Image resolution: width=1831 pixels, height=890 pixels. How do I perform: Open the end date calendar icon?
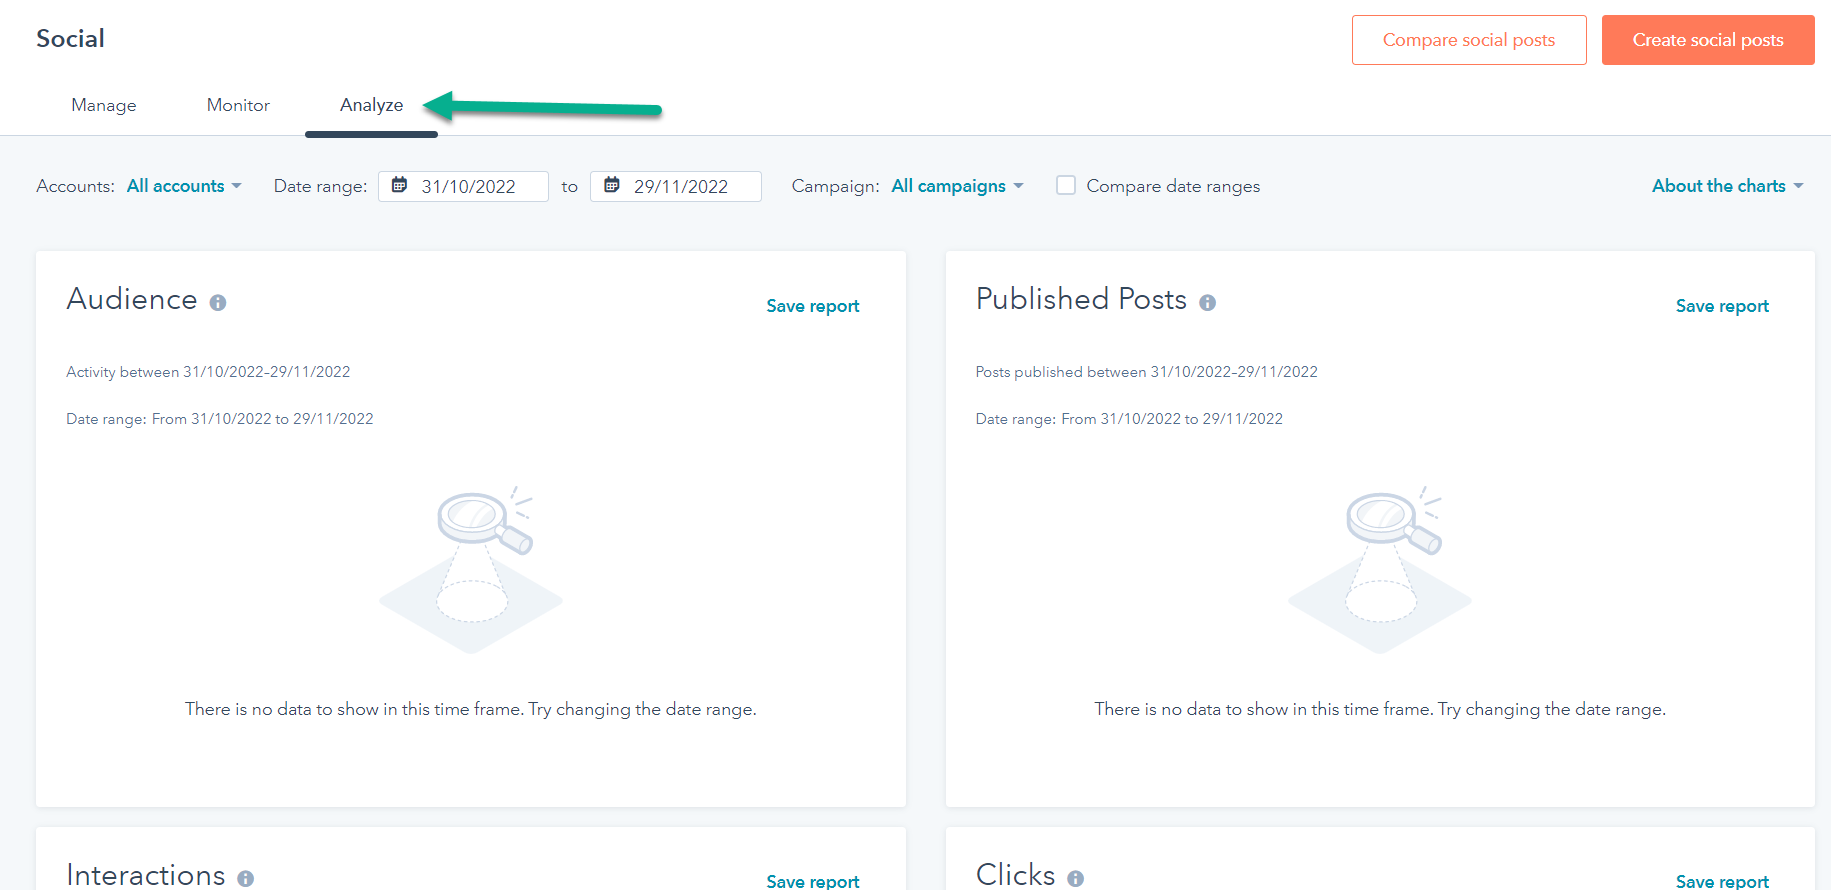(612, 185)
